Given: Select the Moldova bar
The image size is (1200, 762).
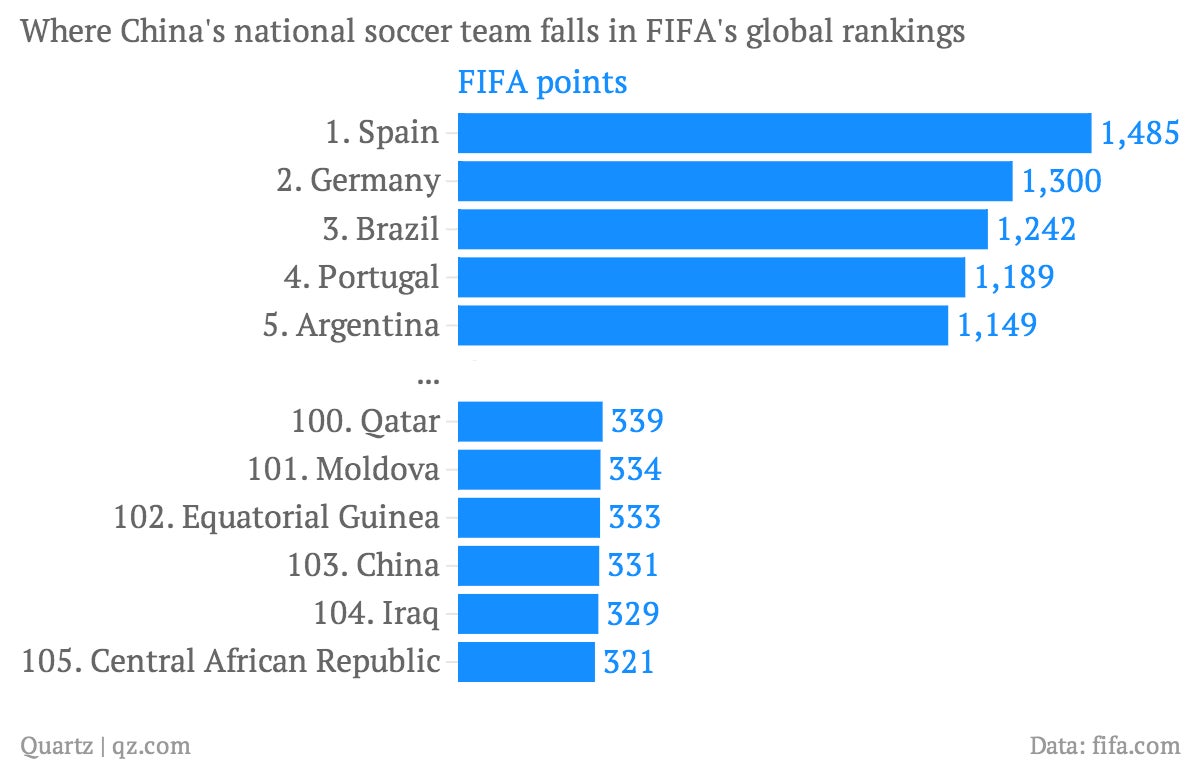Looking at the screenshot, I should click(x=529, y=469).
